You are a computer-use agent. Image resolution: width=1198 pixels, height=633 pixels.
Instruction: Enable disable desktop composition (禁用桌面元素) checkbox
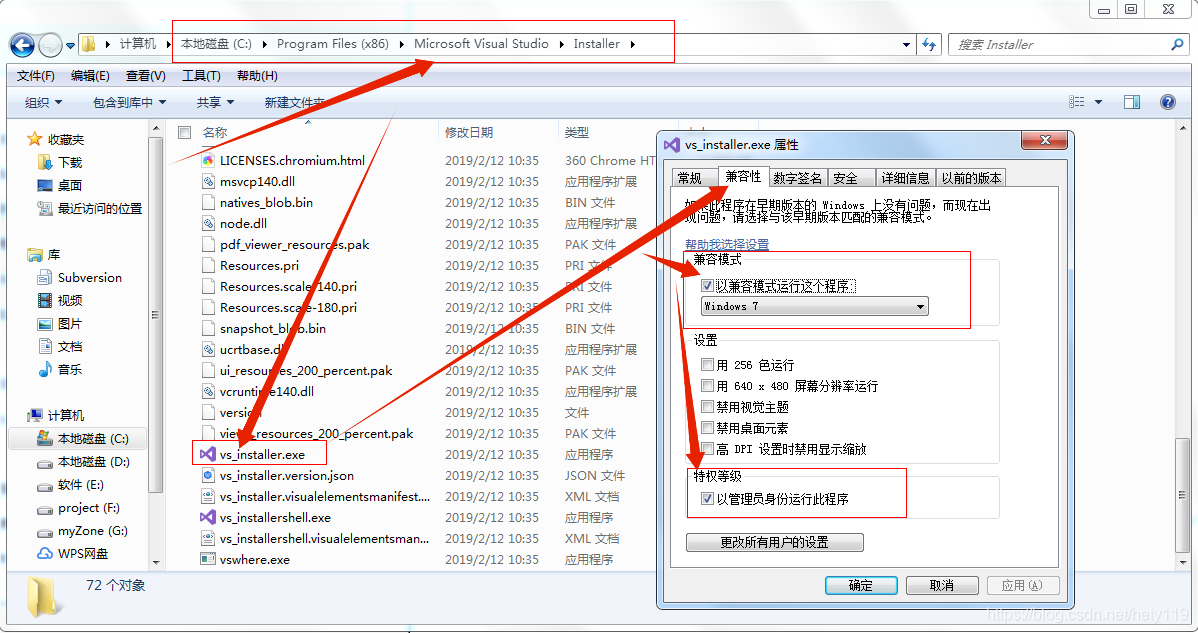(707, 428)
